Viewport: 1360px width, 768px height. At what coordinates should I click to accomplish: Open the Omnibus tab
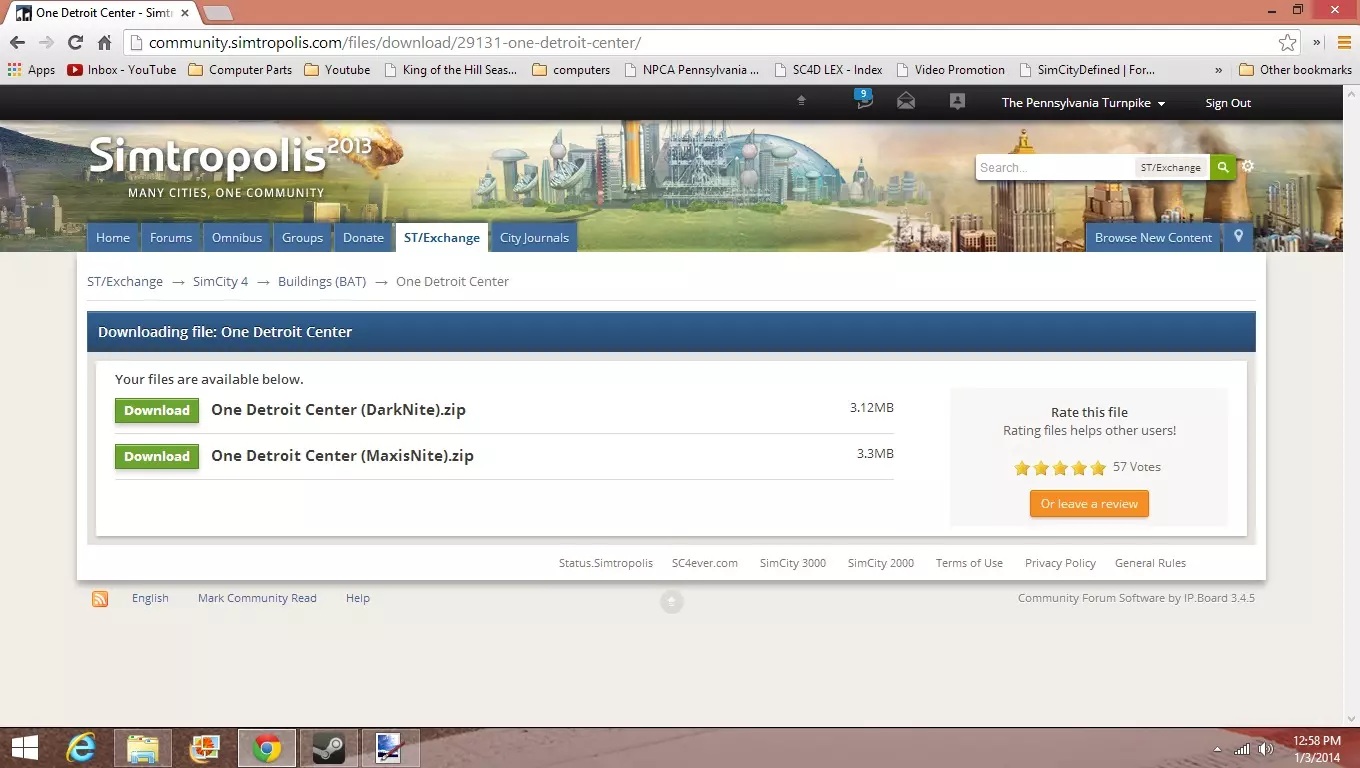(x=237, y=237)
